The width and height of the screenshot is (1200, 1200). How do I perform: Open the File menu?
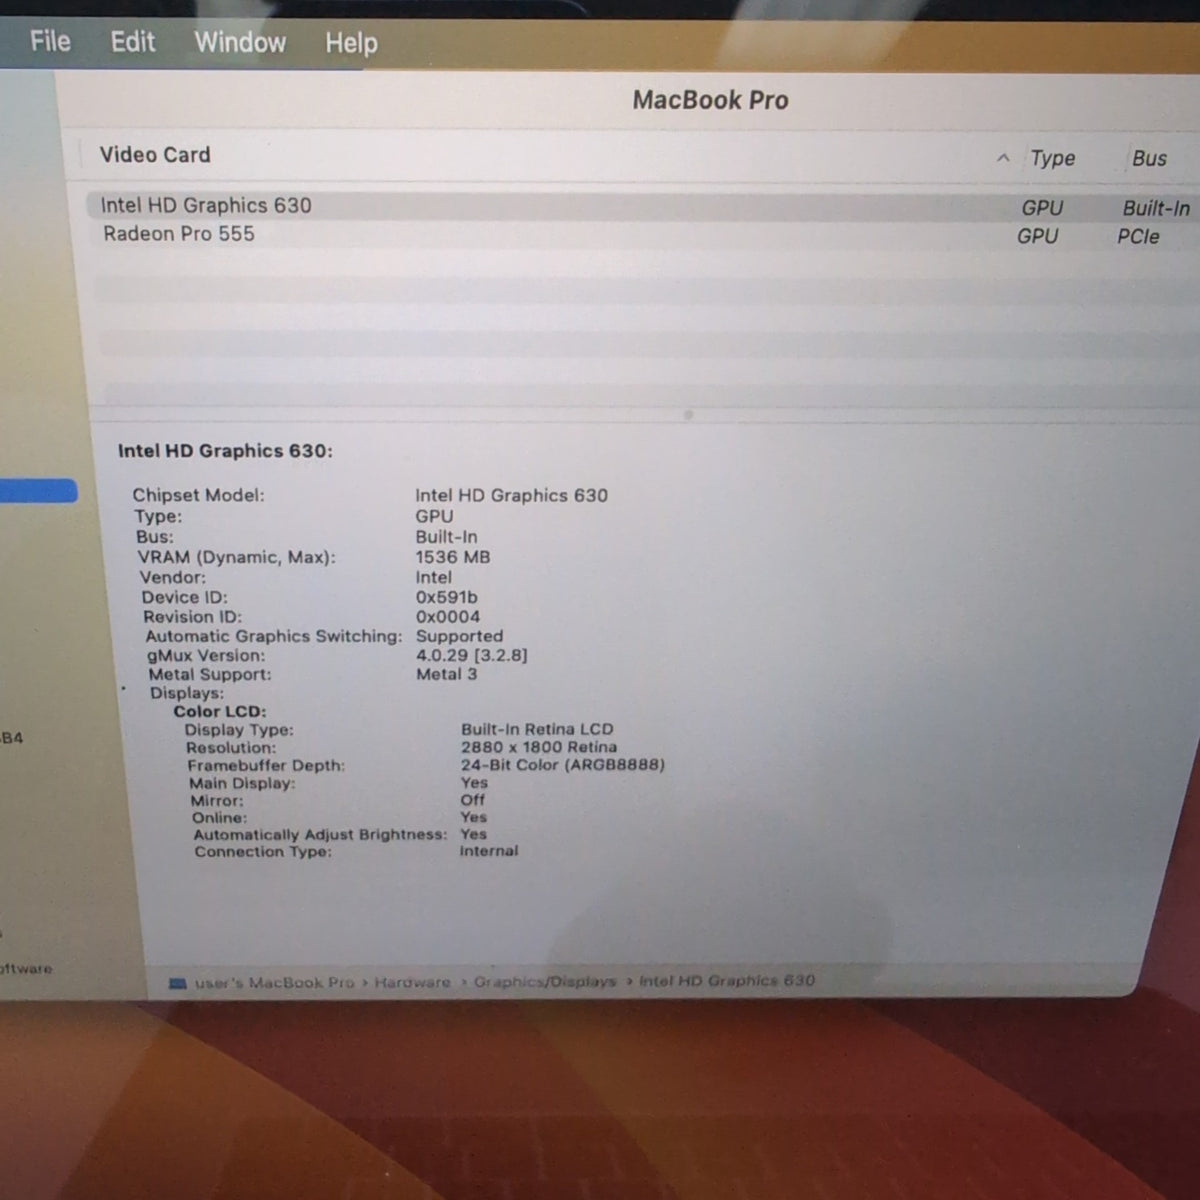click(x=50, y=41)
